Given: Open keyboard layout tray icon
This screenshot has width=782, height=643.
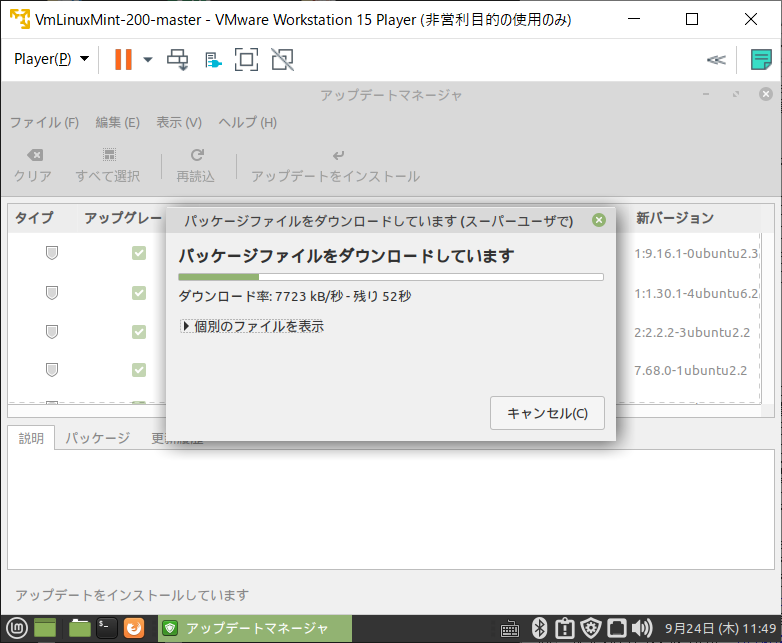Looking at the screenshot, I should 510,629.
